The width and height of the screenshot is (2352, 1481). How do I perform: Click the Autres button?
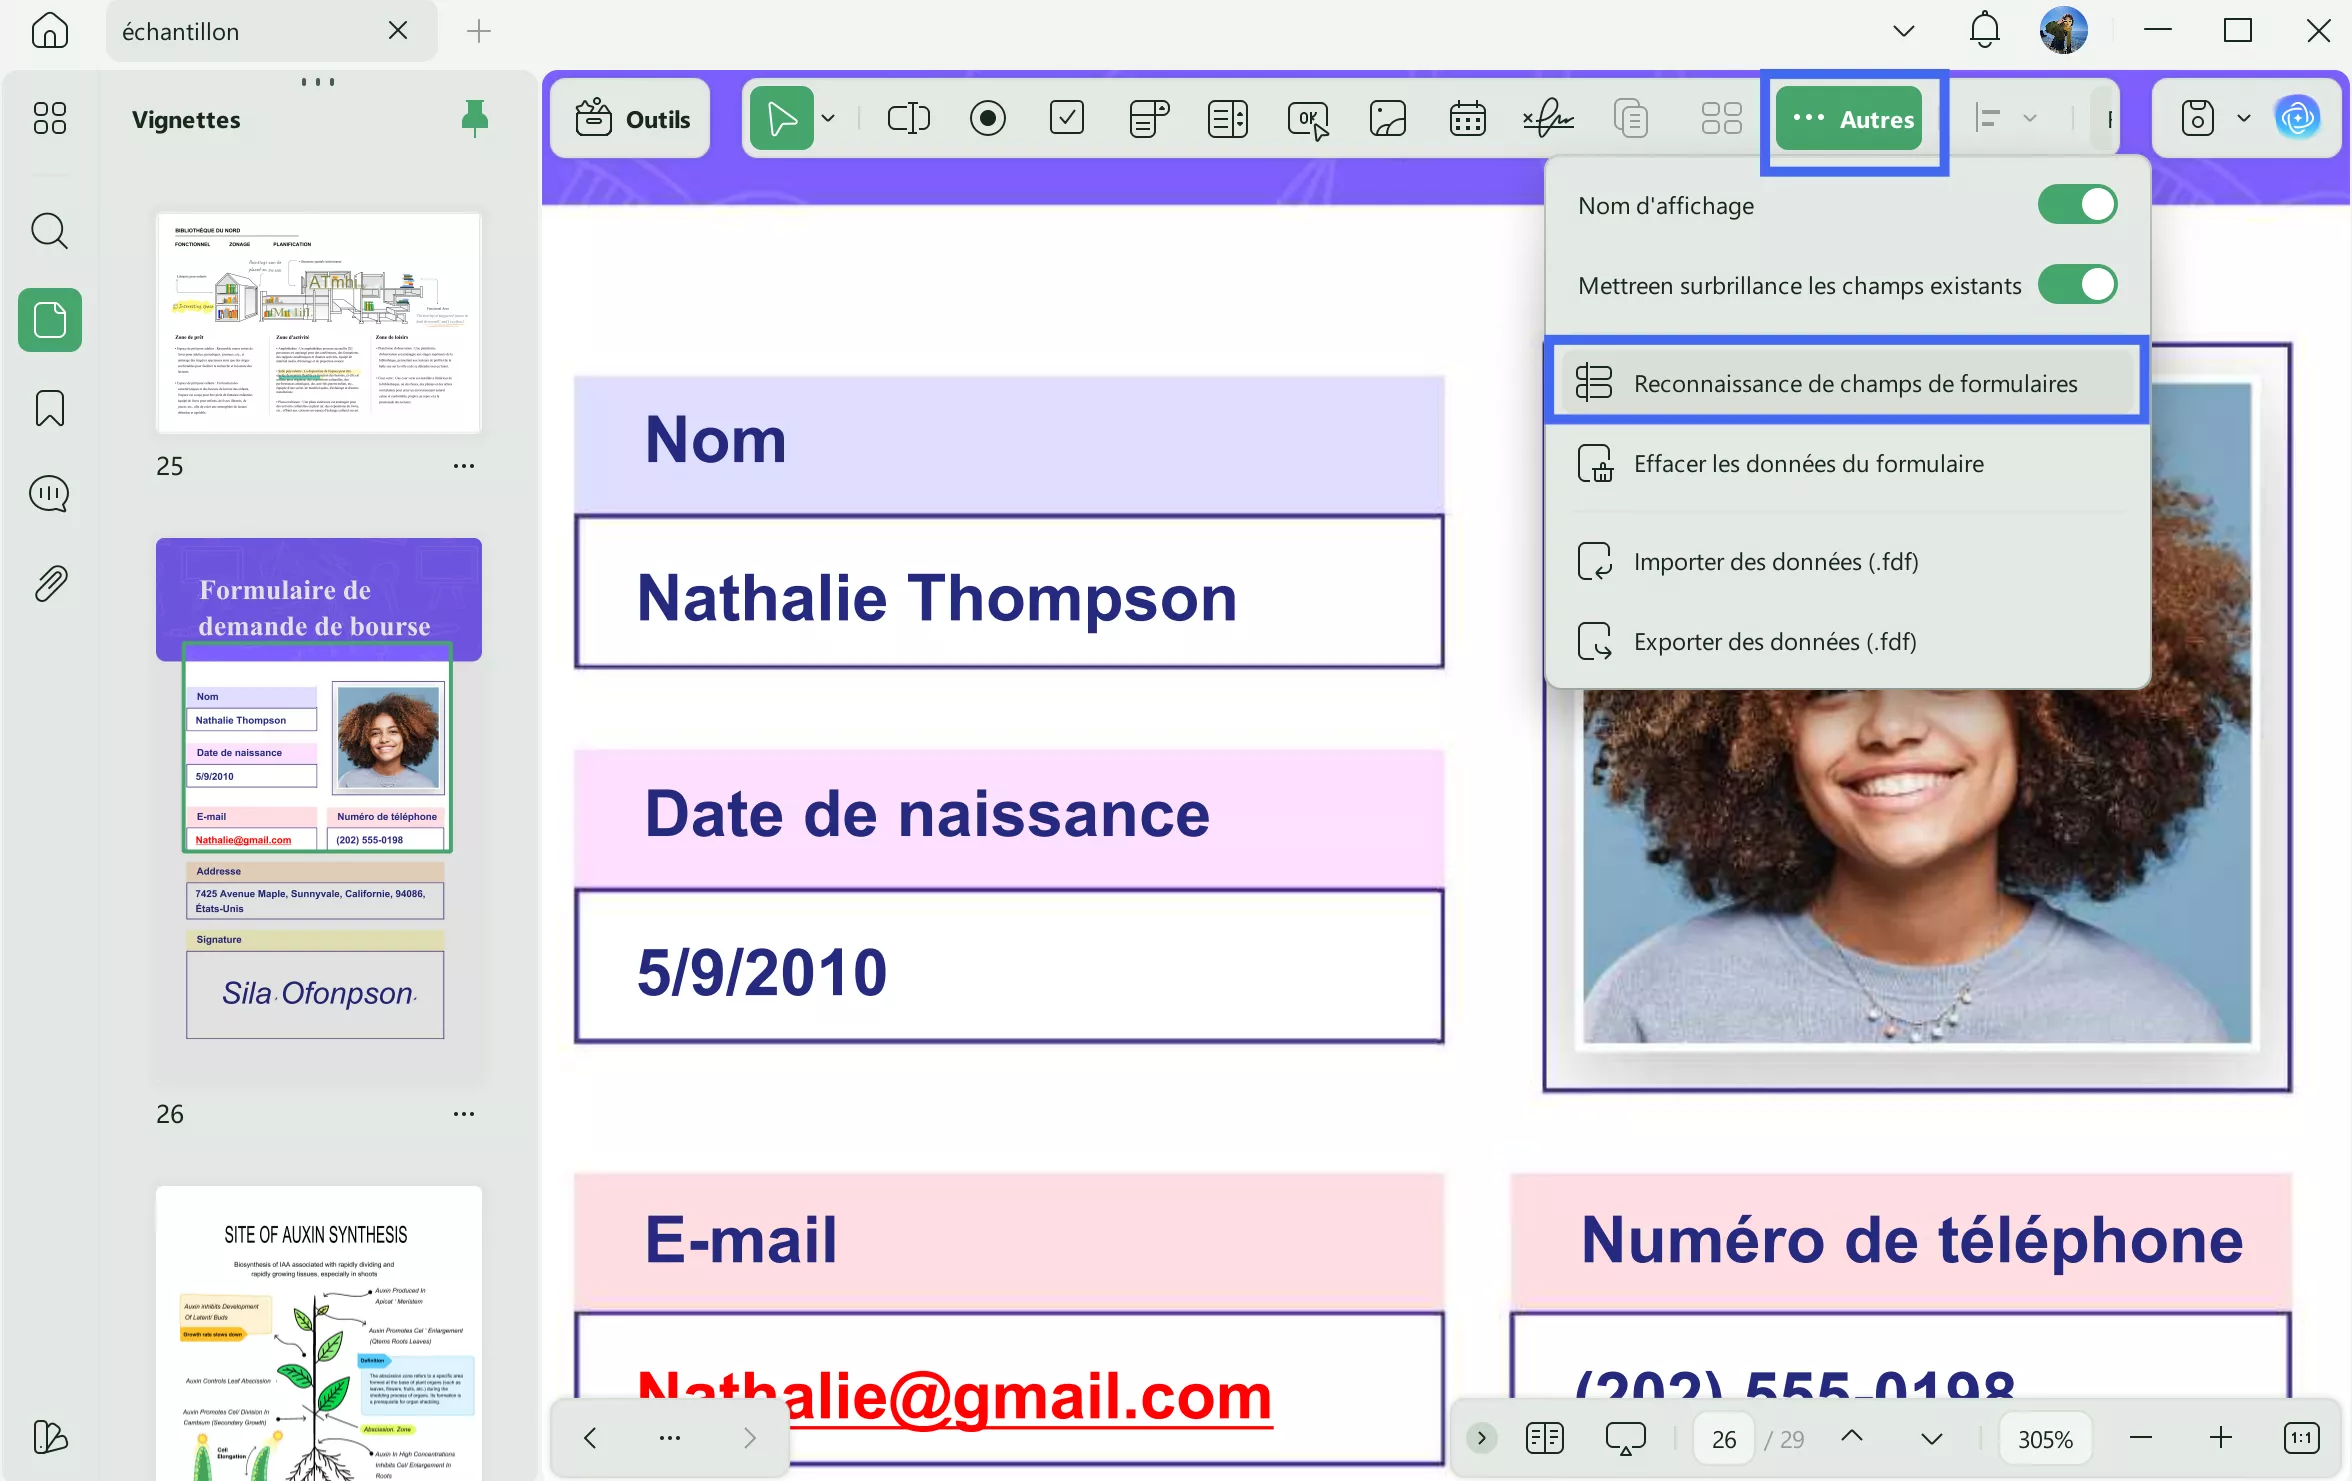(1852, 119)
